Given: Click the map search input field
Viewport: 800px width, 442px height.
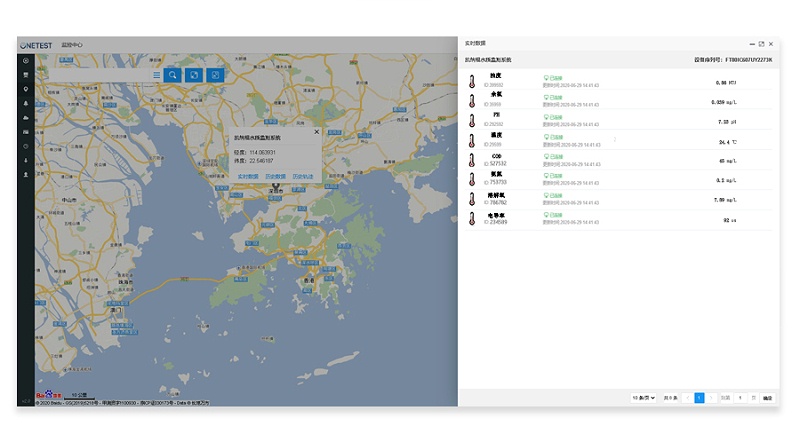Looking at the screenshot, I should point(99,75).
